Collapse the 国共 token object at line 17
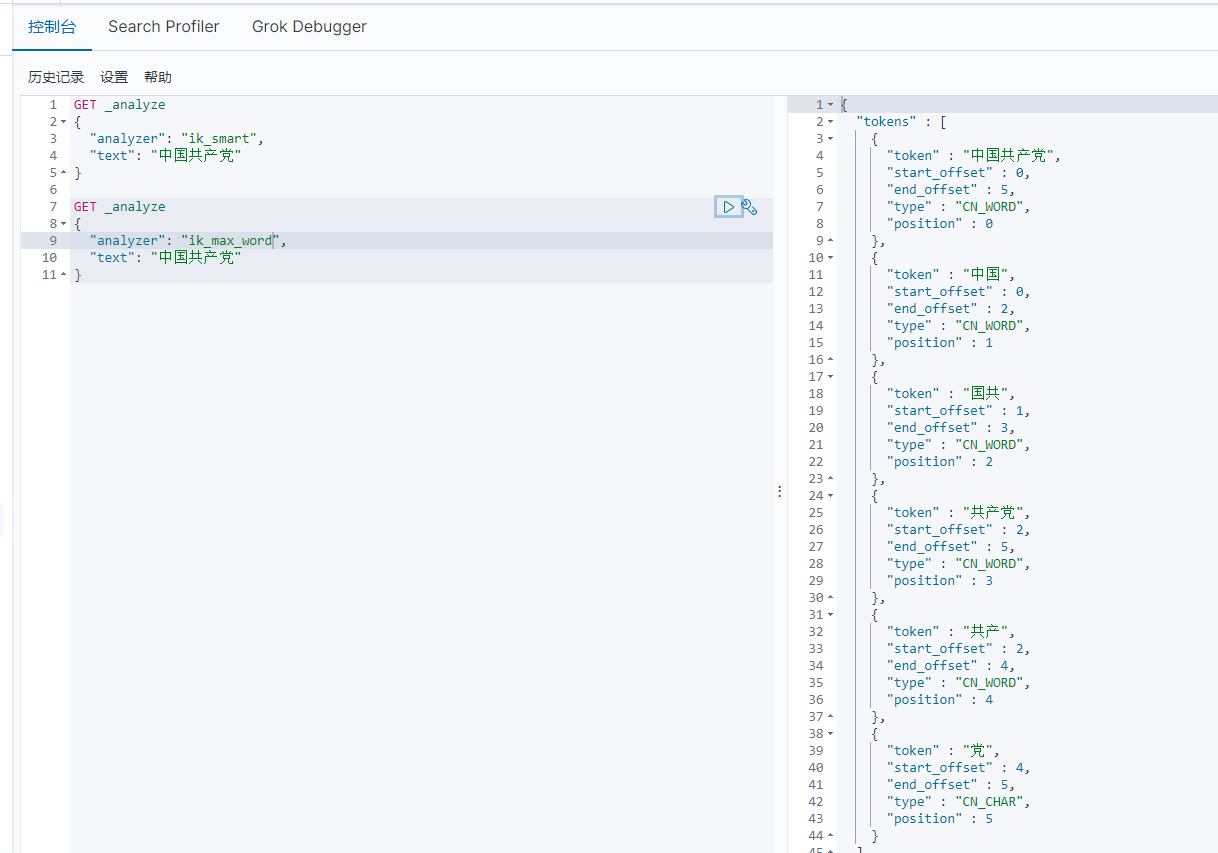The height and width of the screenshot is (853, 1218). pyautogui.click(x=830, y=377)
